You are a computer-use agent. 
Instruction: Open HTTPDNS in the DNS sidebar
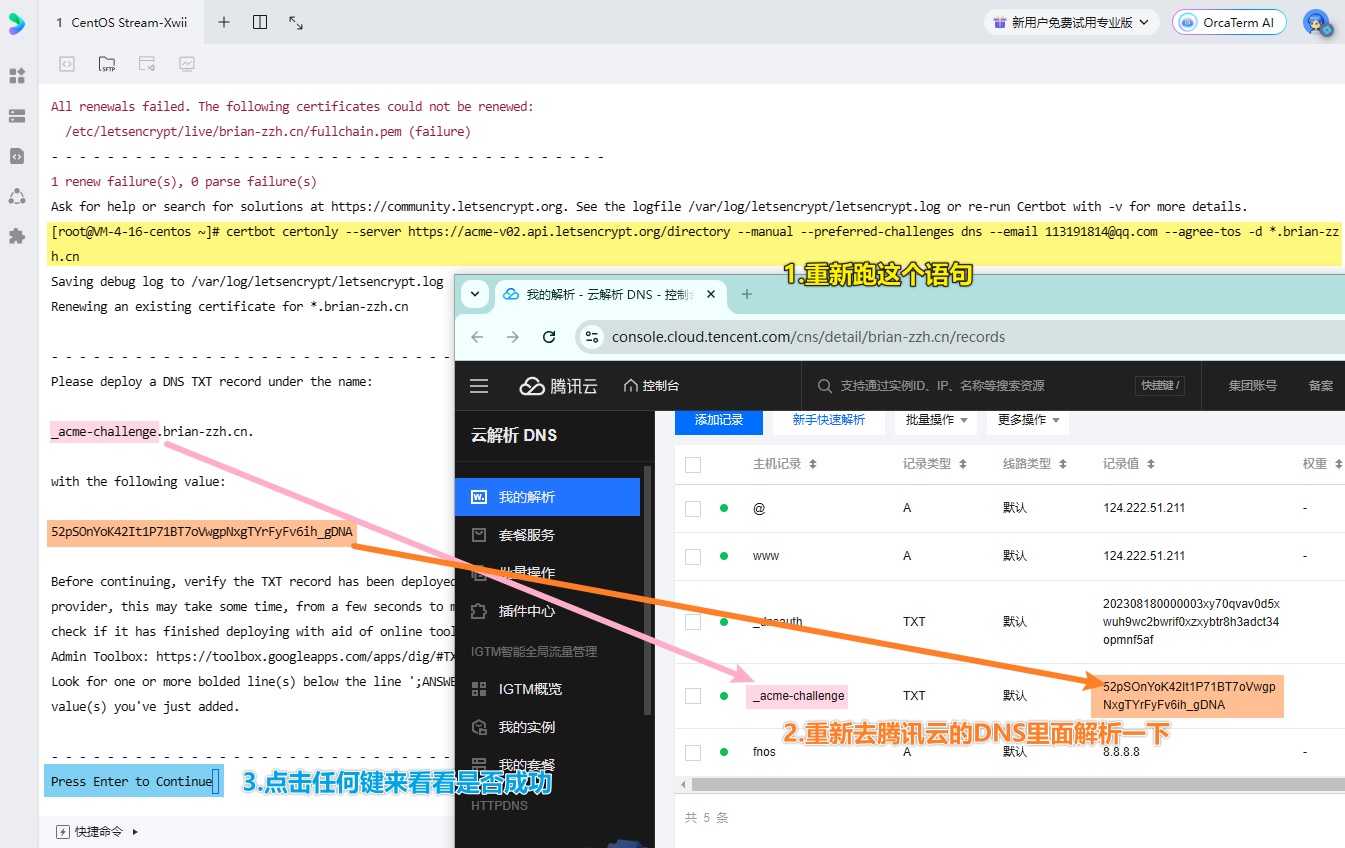(501, 805)
